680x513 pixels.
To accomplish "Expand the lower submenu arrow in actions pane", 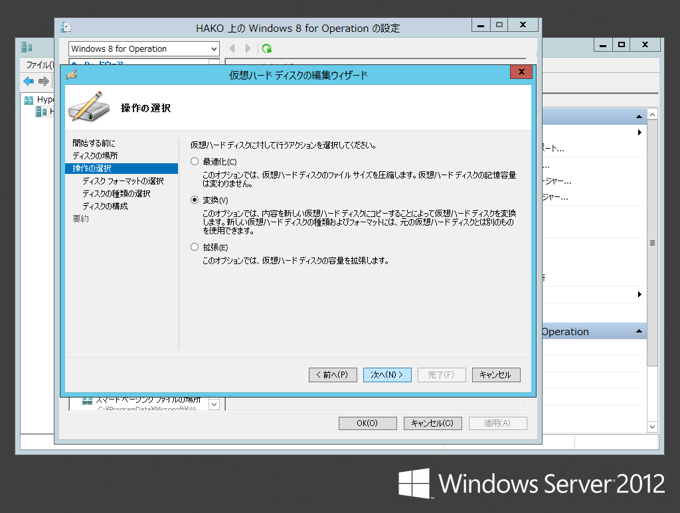I will tap(640, 294).
